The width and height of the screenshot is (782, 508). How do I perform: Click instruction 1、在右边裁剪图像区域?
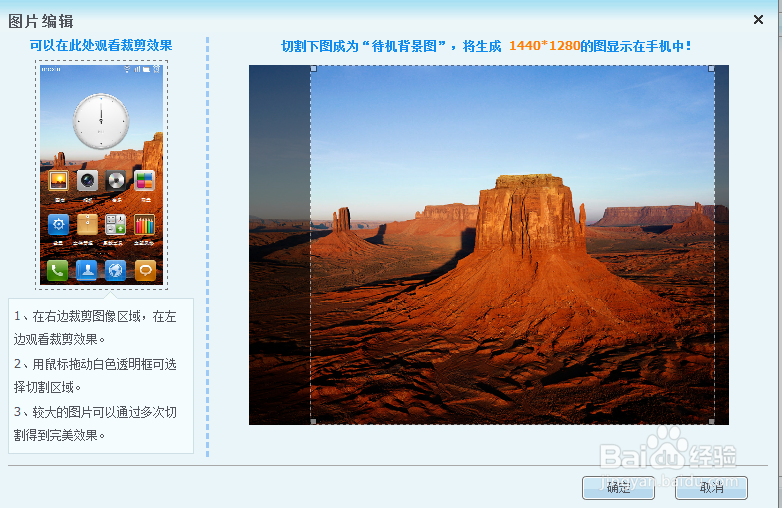(x=95, y=328)
